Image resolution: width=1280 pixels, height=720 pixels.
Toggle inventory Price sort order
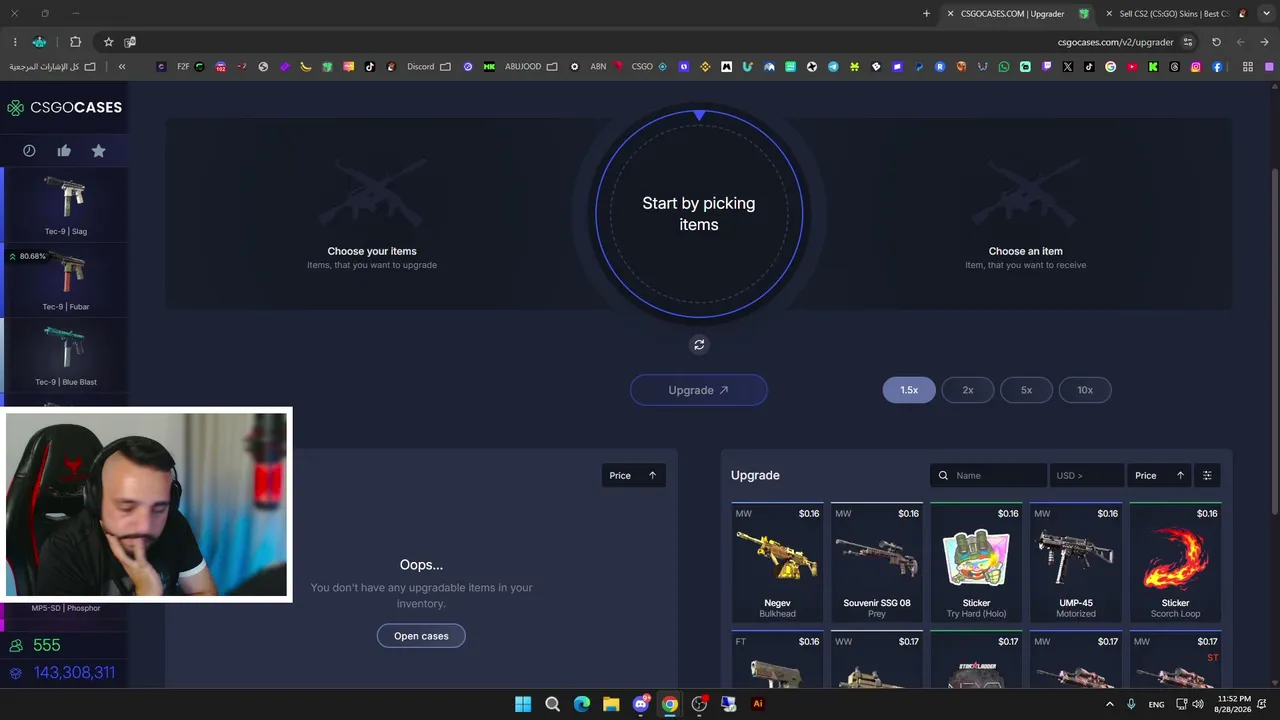[633, 476]
